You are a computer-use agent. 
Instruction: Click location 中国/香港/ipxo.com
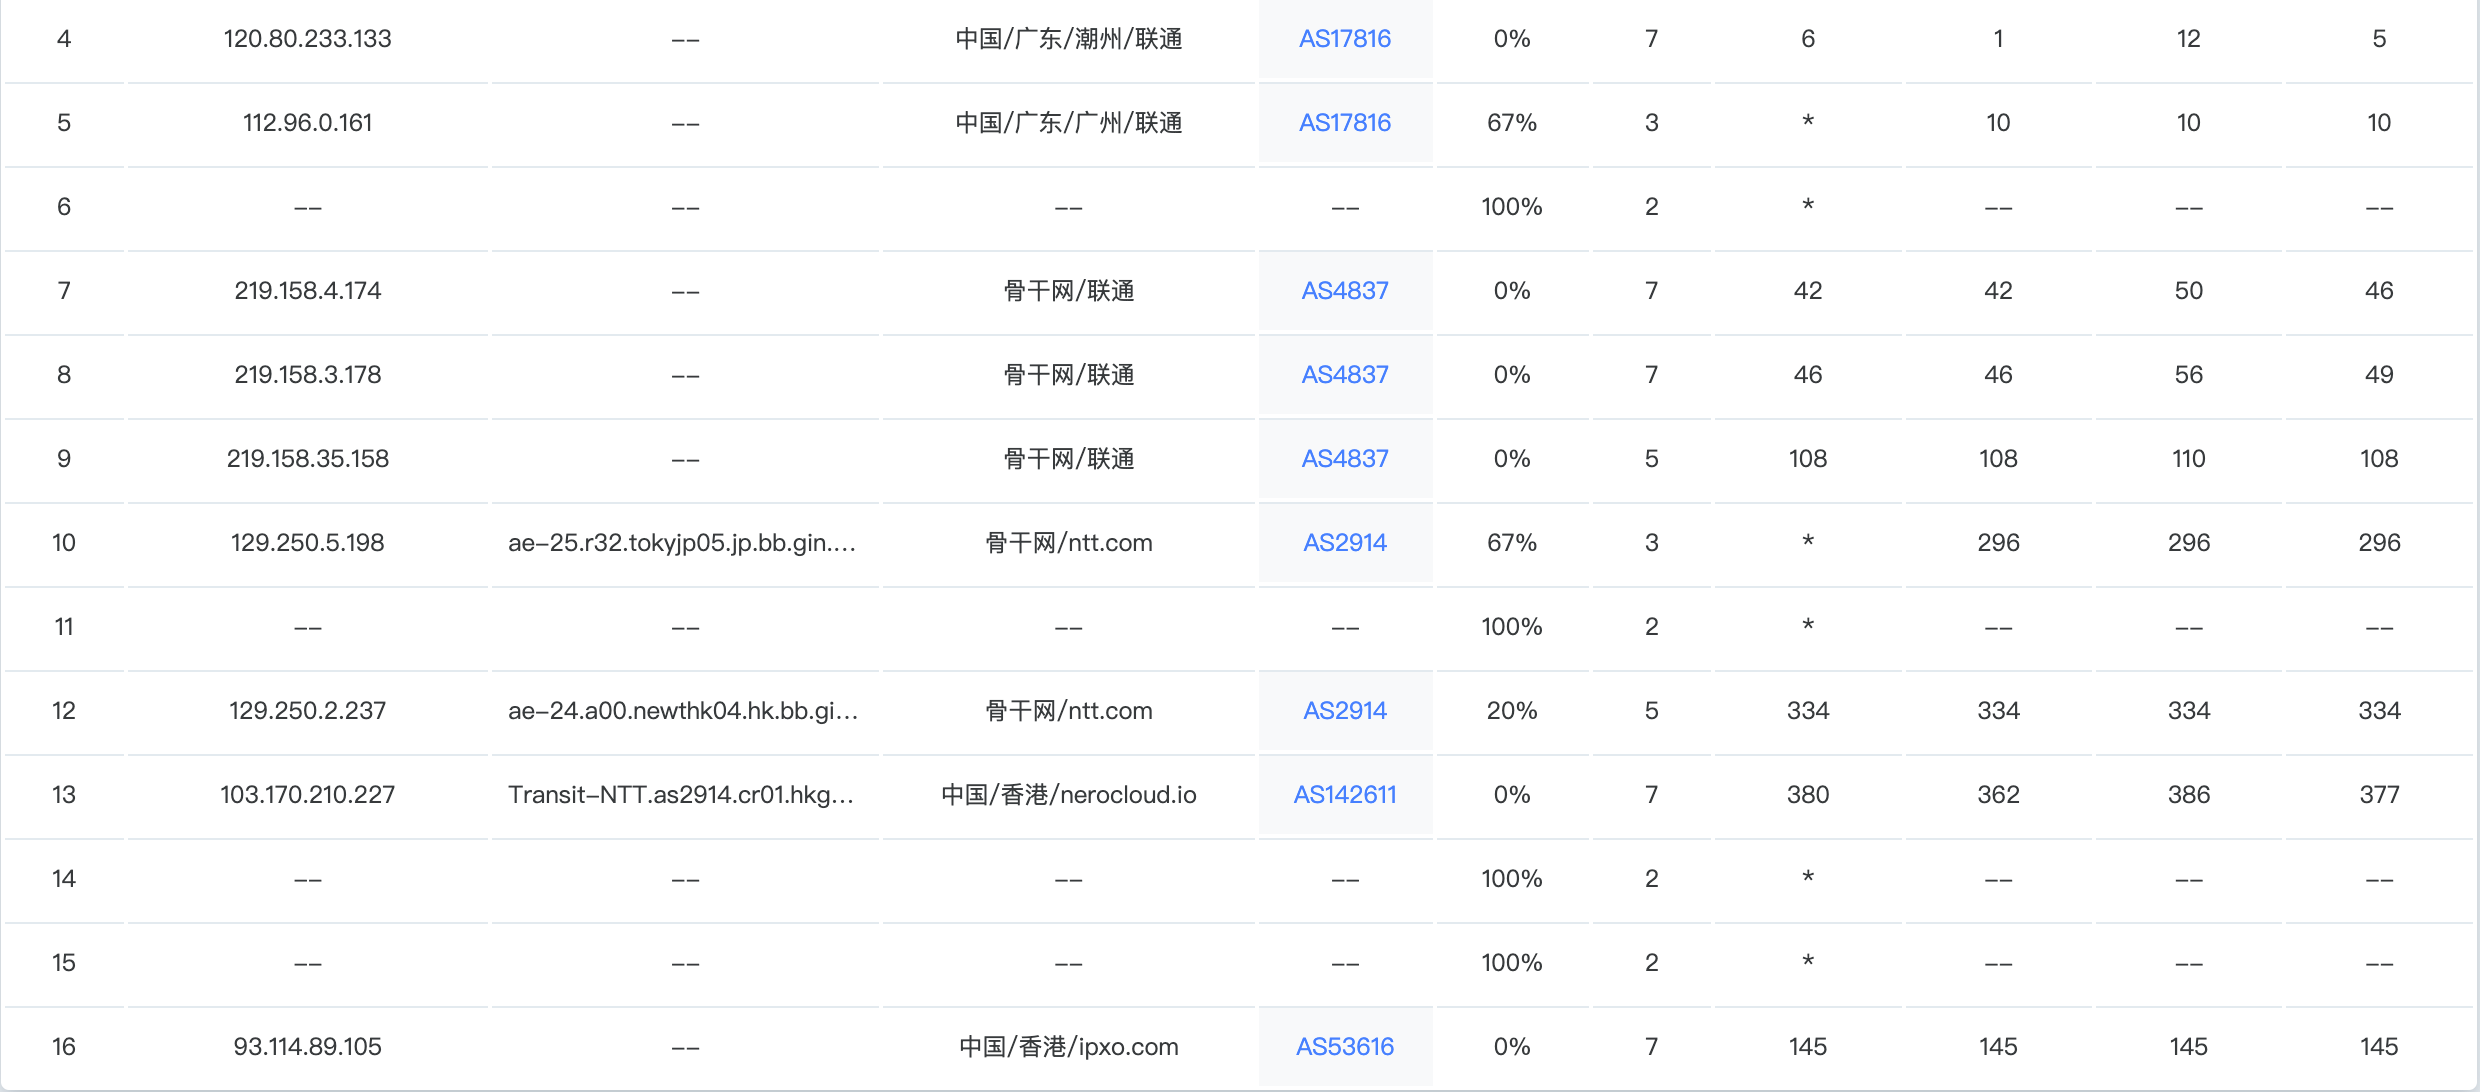pyautogui.click(x=1068, y=1047)
